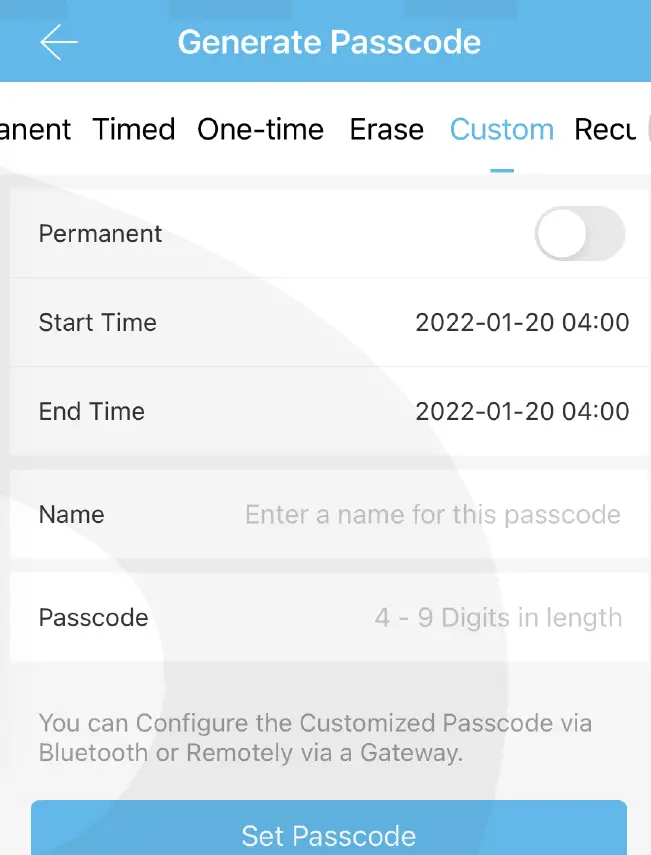Go back using the arrow icon
The height and width of the screenshot is (855, 651).
(x=58, y=42)
